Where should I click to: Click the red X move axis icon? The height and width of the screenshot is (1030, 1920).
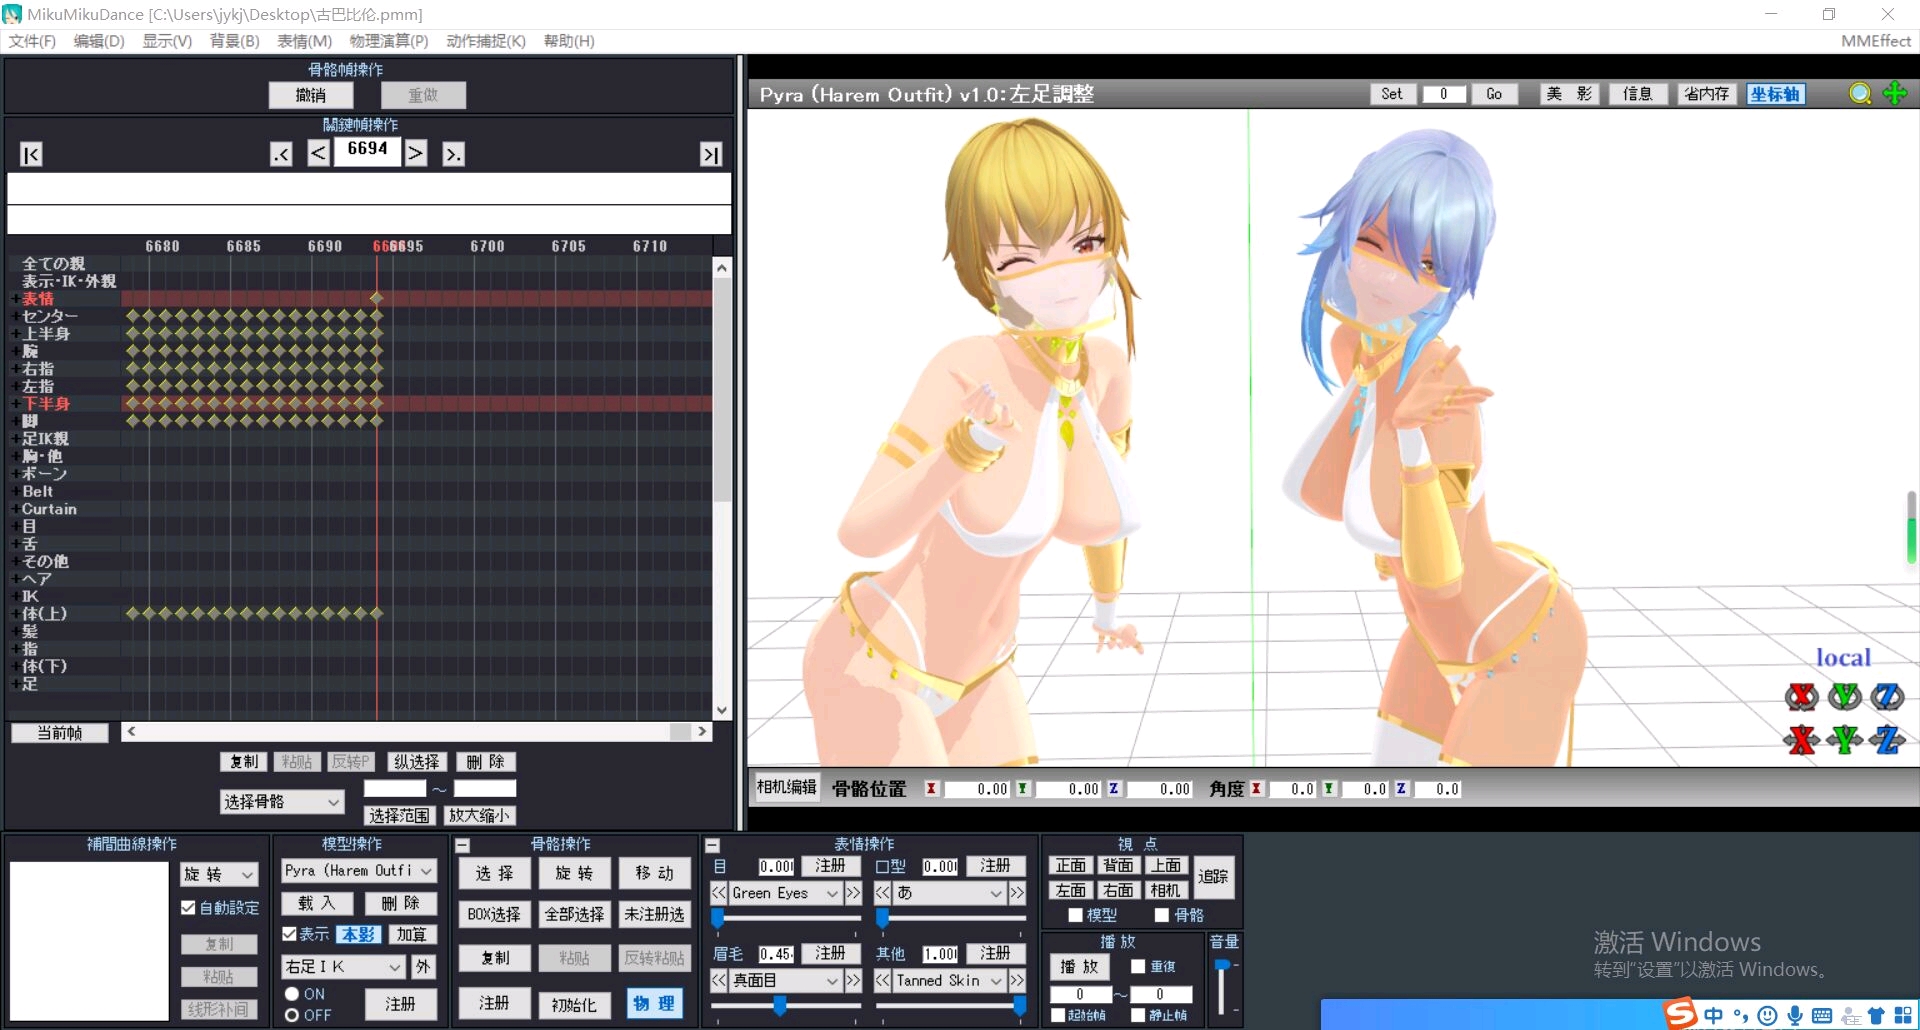(x=1802, y=740)
